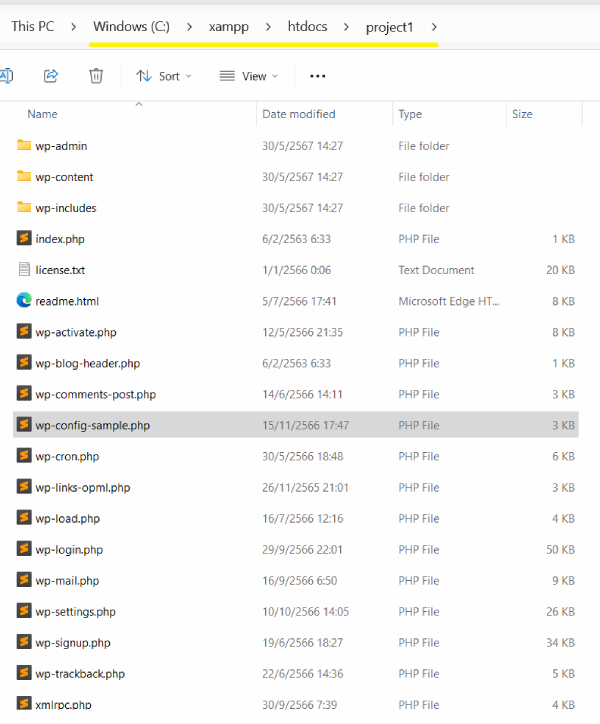Open the Sort dropdown

tap(164, 76)
